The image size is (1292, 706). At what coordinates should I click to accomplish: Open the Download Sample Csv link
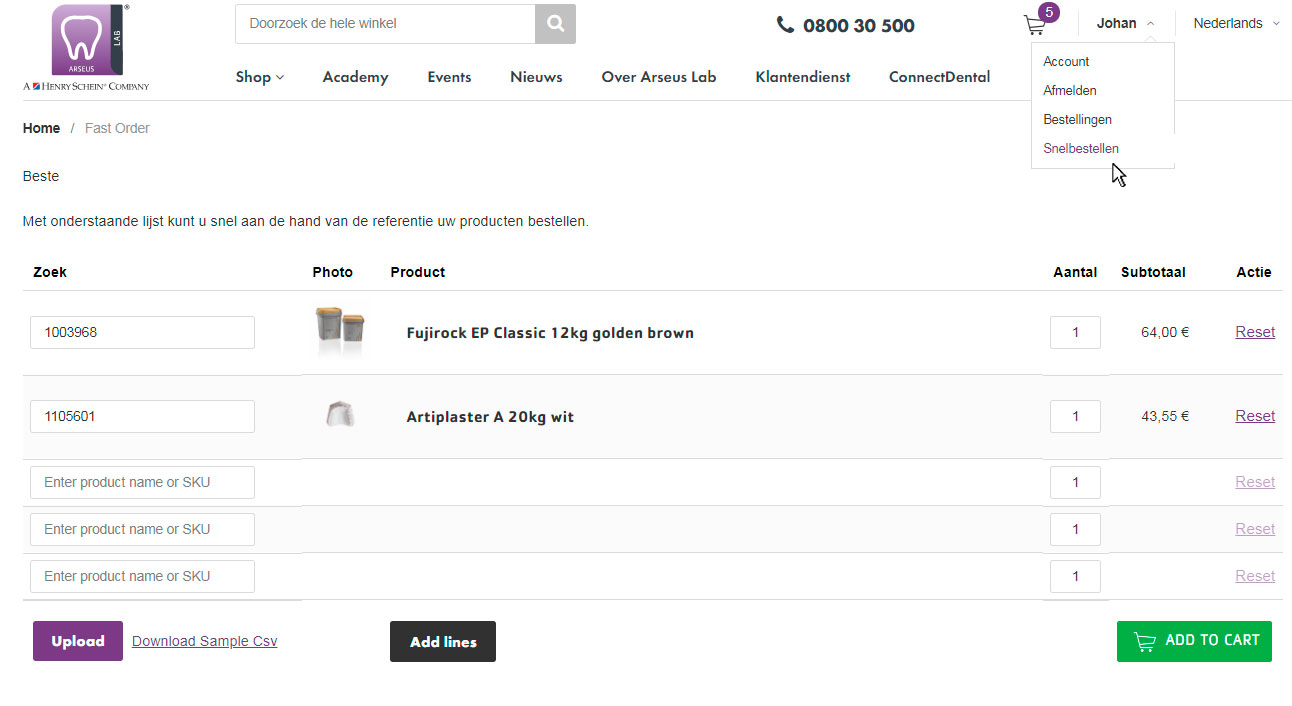(204, 641)
